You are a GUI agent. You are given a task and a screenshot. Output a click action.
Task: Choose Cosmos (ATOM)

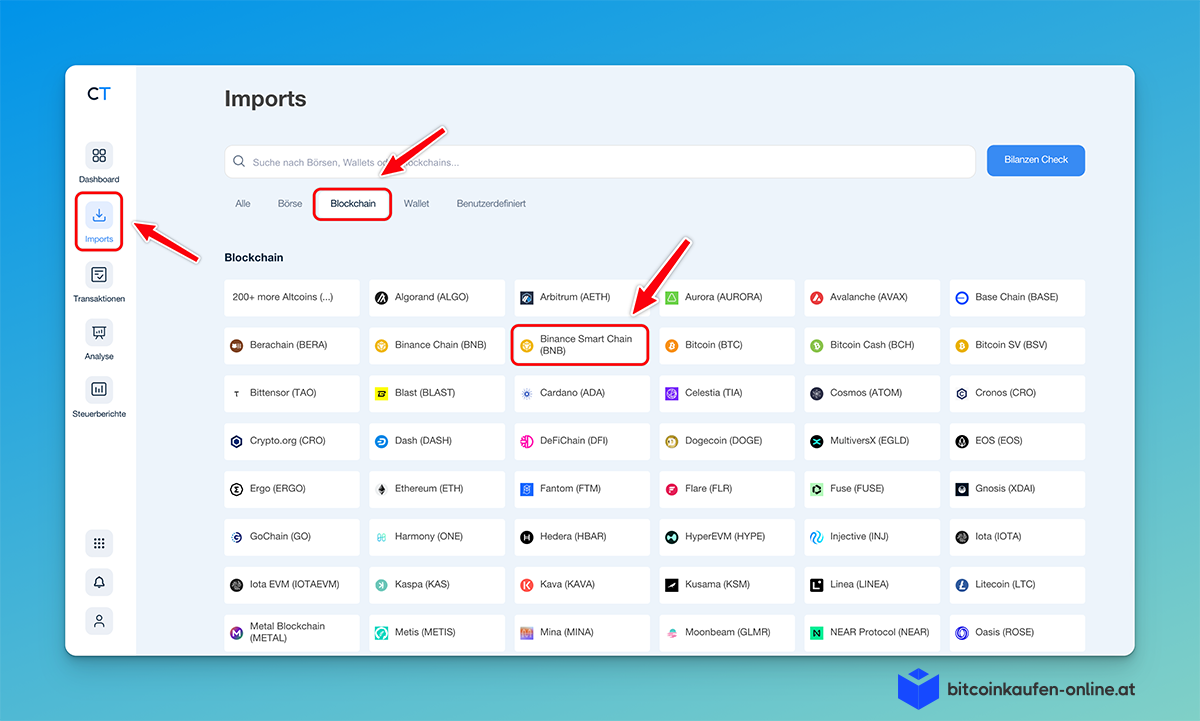click(872, 393)
